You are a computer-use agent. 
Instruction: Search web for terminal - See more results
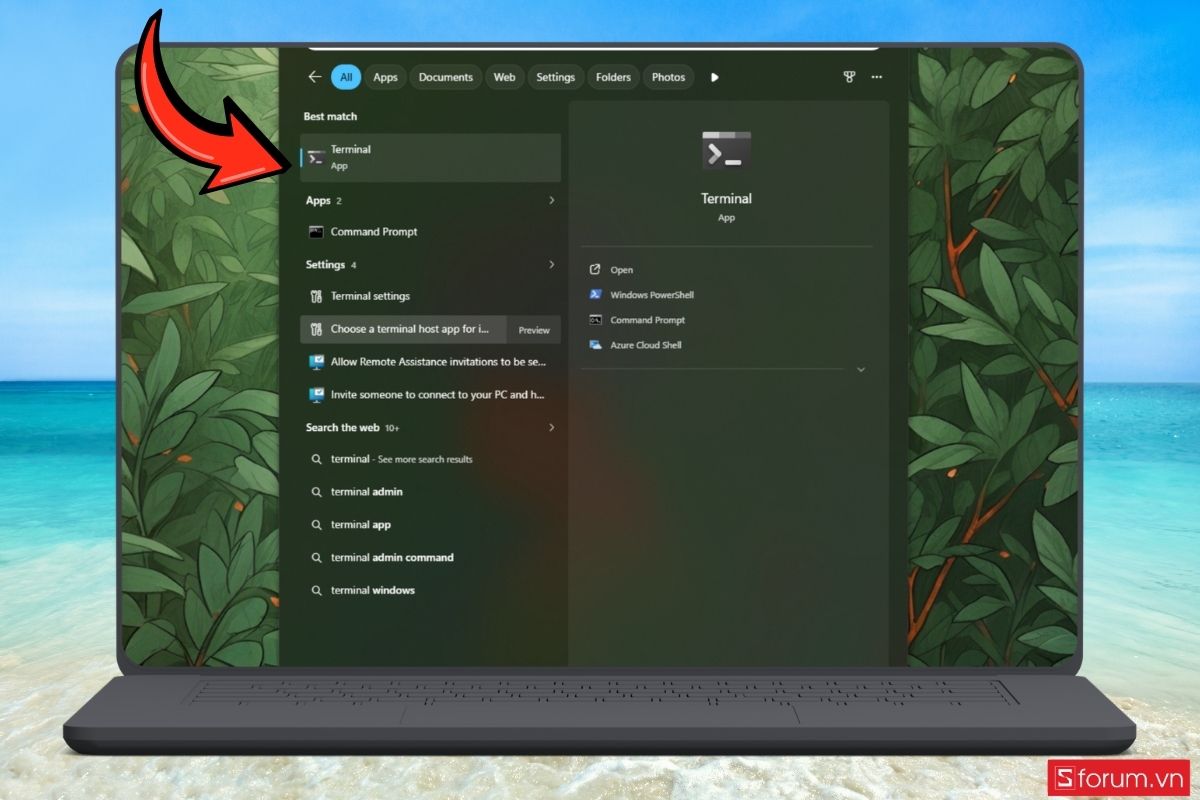pos(431,459)
